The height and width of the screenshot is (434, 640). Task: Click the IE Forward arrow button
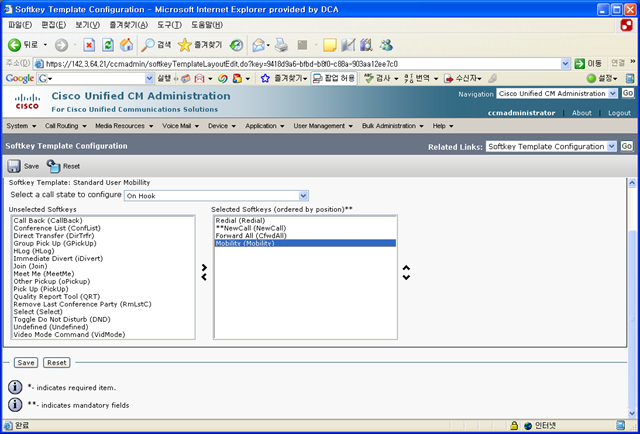coord(61,45)
